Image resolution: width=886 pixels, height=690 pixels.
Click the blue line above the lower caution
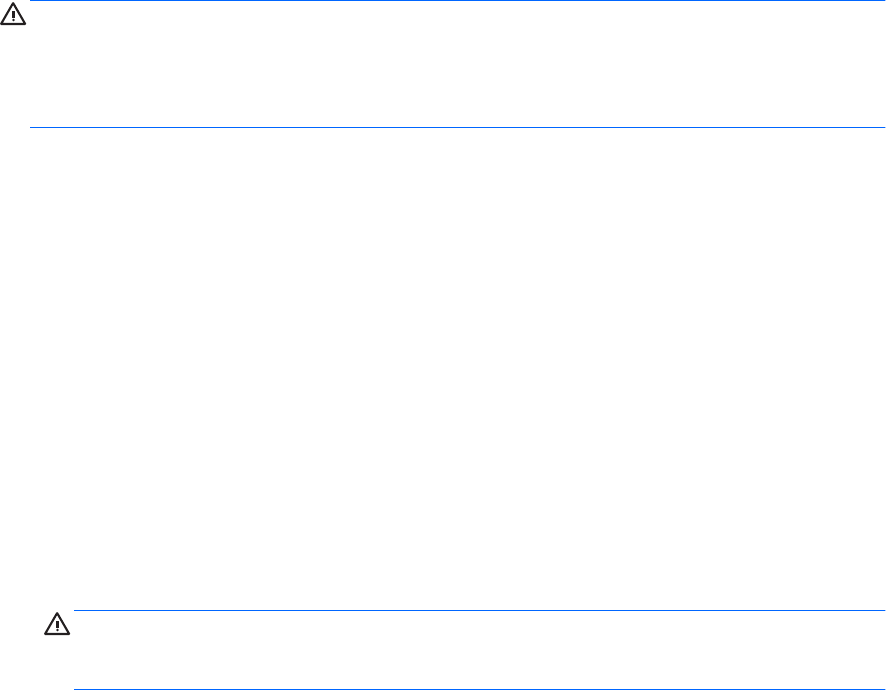[x=480, y=611]
